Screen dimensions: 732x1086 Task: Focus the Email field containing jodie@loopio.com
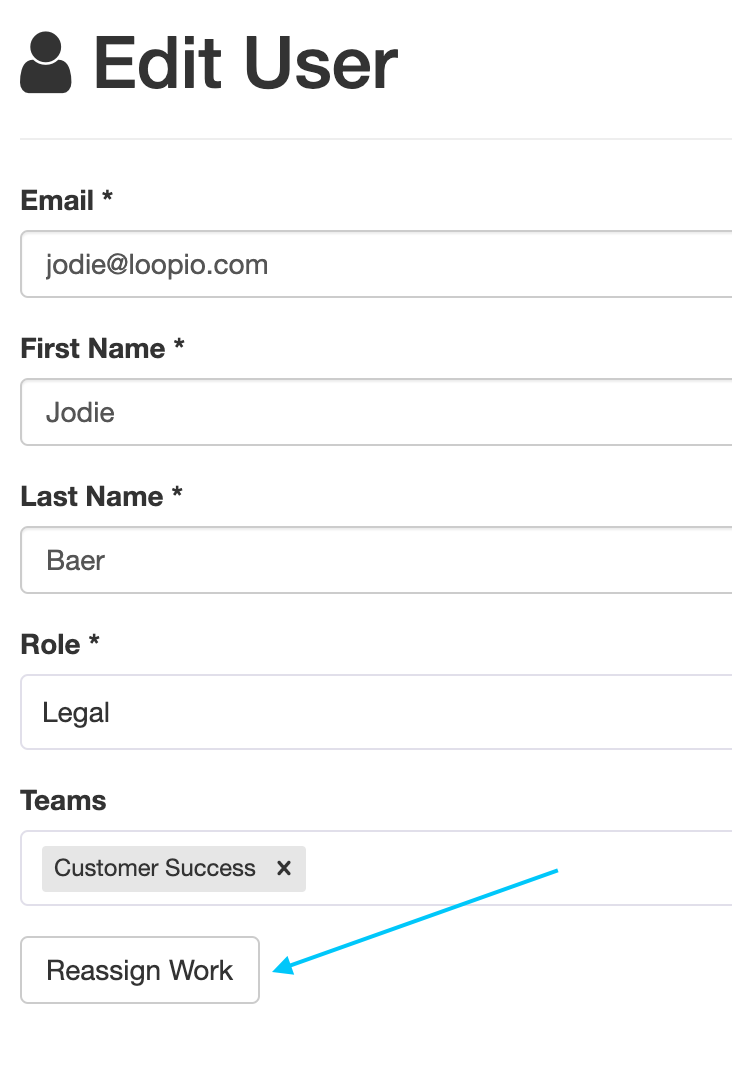click(376, 264)
